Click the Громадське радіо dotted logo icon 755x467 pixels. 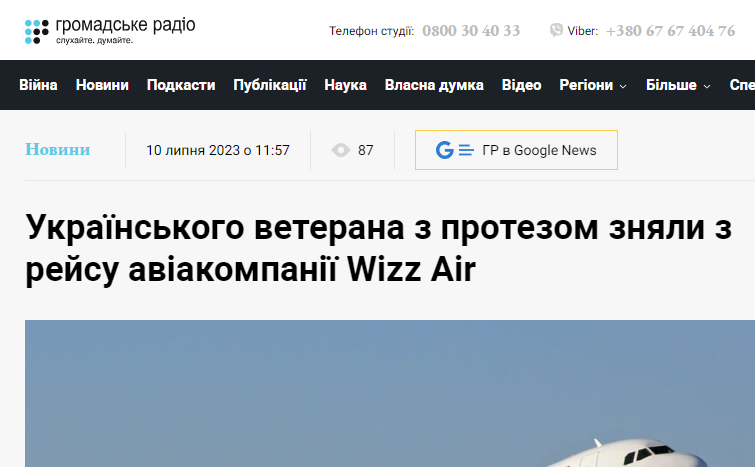[x=37, y=32]
